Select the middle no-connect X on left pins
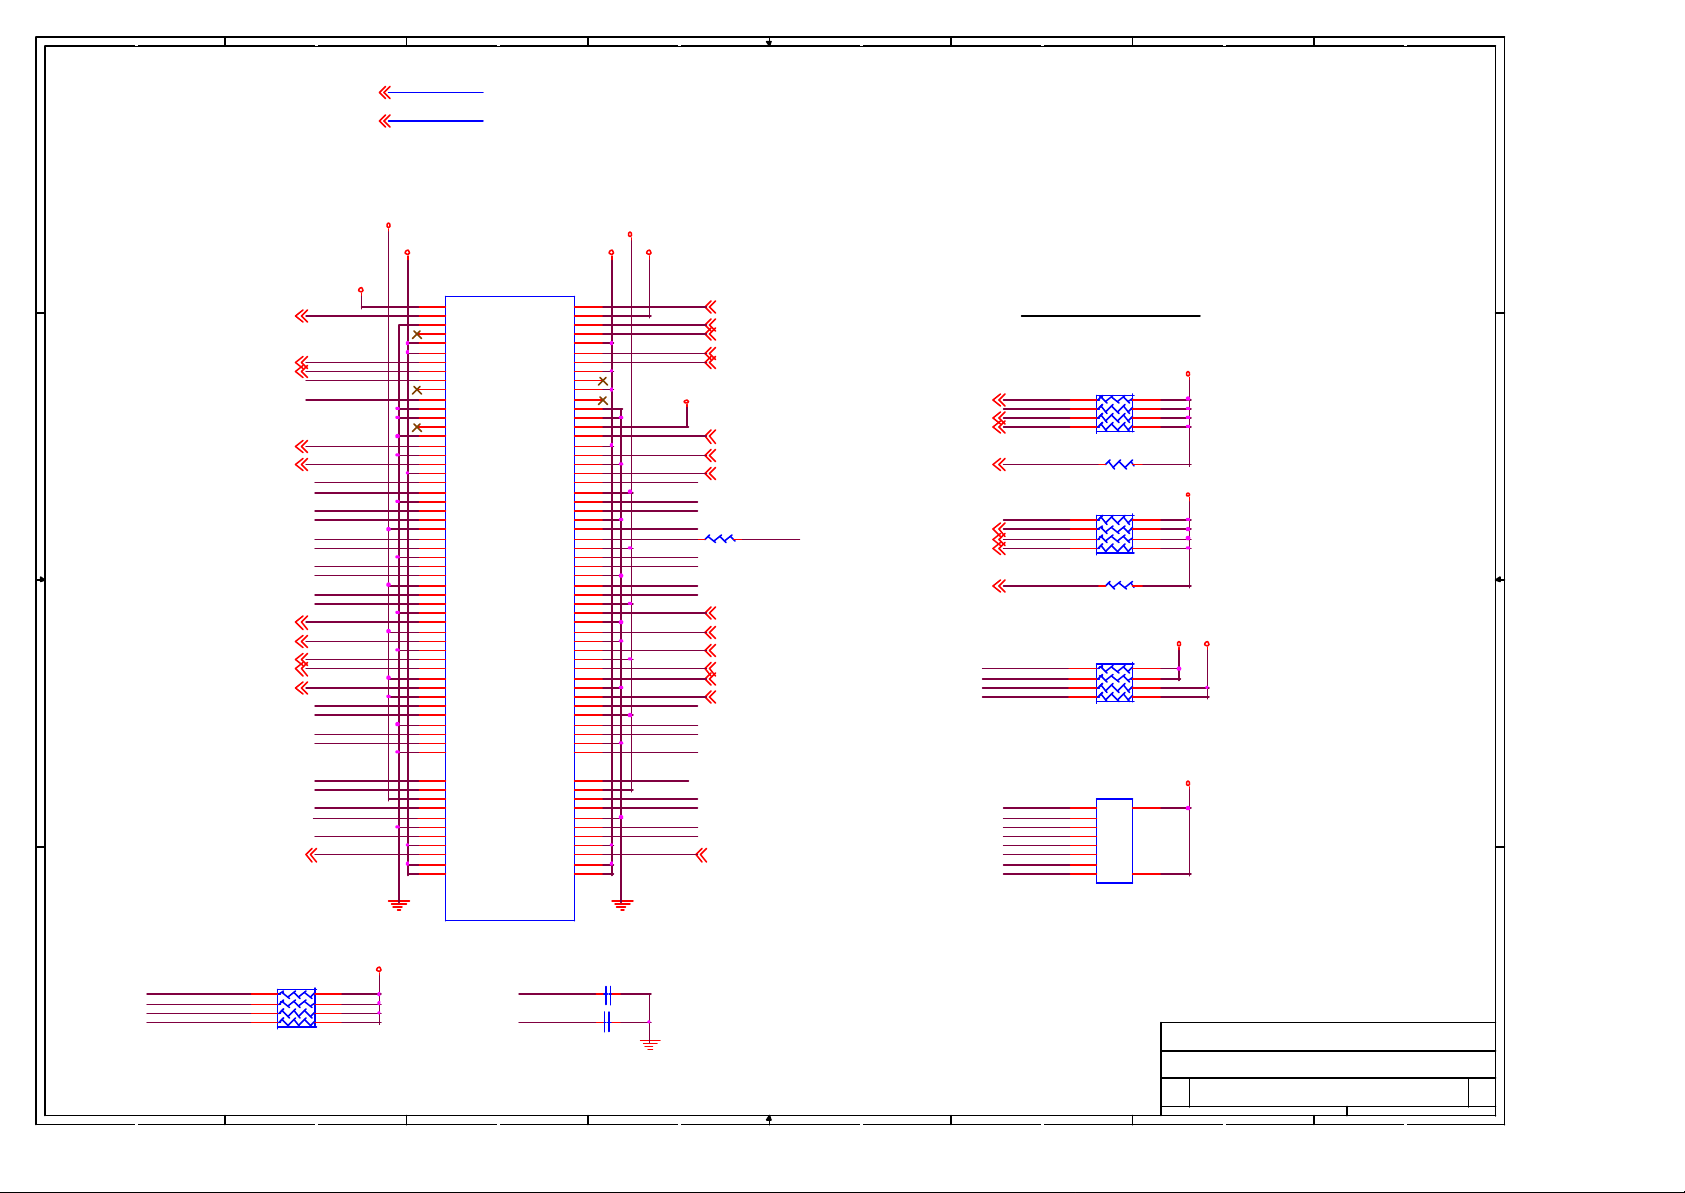This screenshot has width=1685, height=1193. pos(417,390)
